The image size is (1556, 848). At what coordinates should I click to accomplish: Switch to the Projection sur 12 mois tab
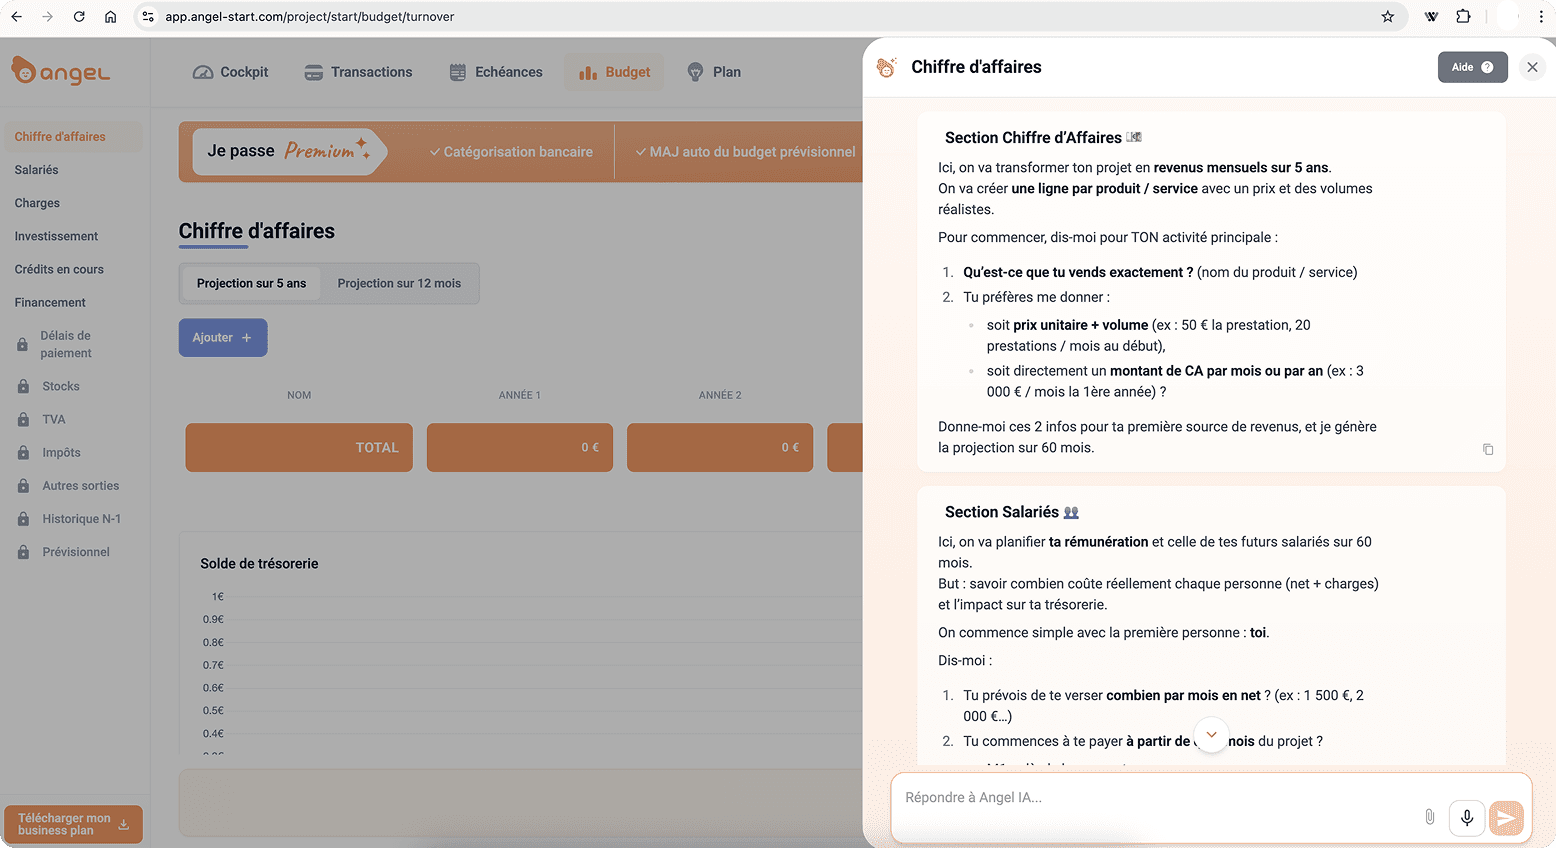point(399,283)
